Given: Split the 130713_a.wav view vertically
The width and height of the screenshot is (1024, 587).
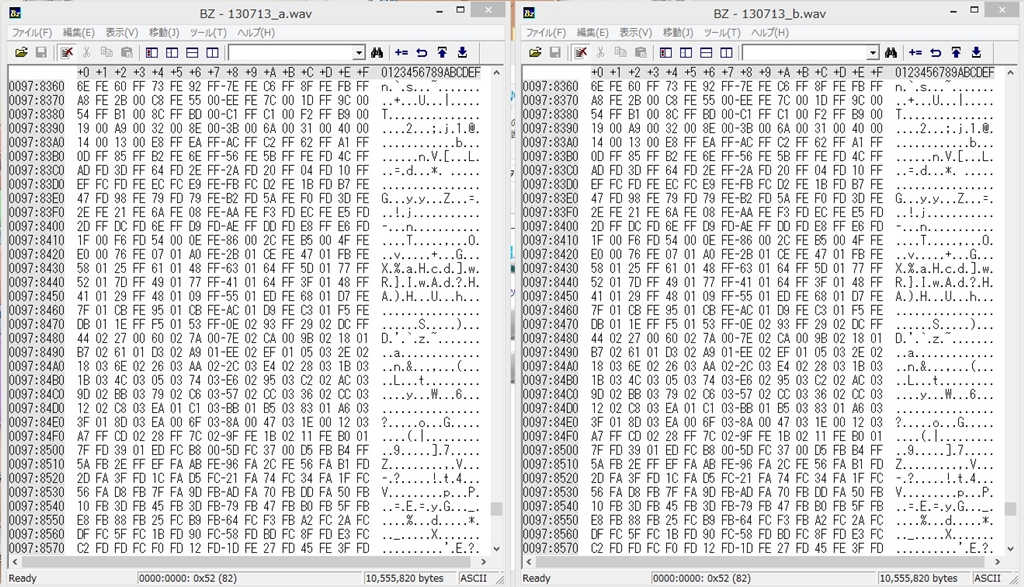Looking at the screenshot, I should [x=212, y=52].
